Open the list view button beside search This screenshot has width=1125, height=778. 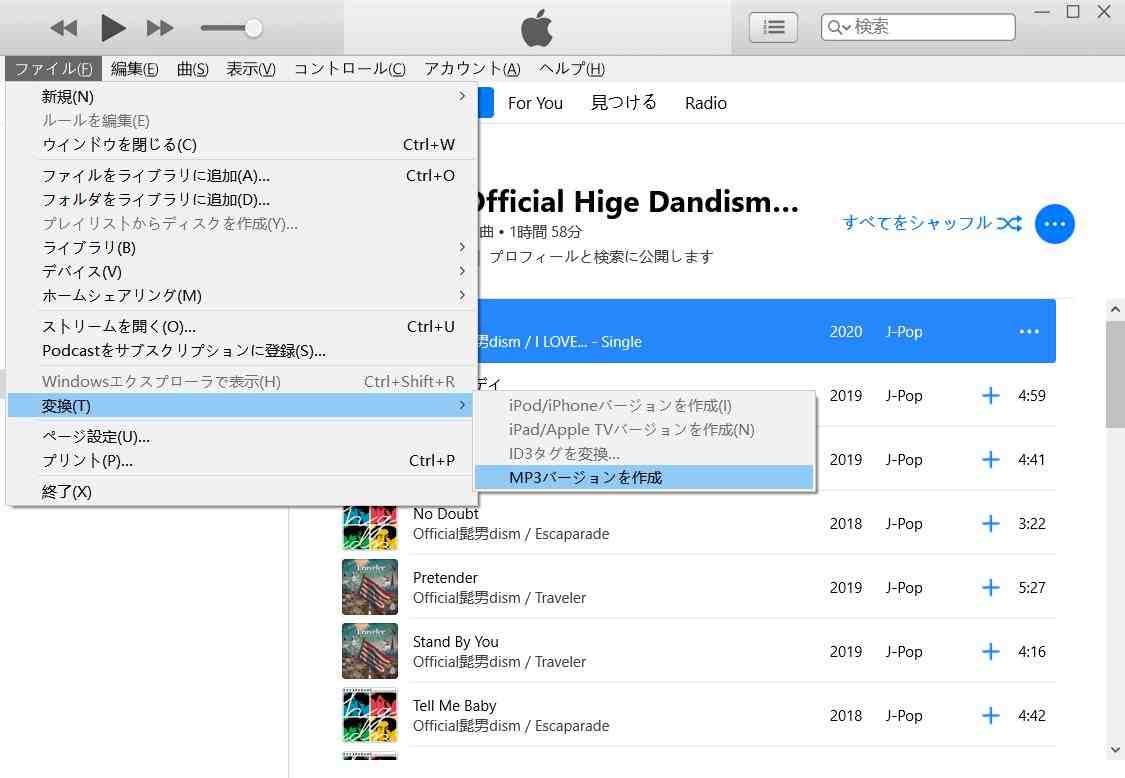coord(773,27)
